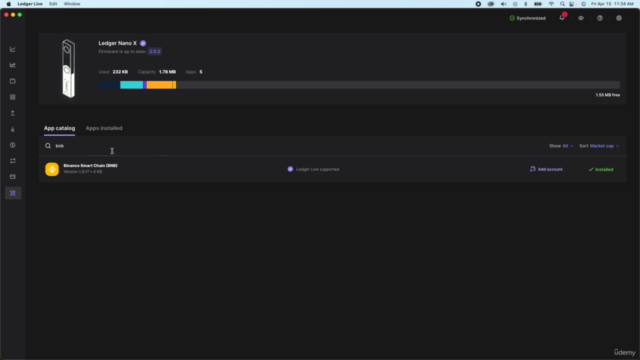Click the Ledger Live supported badge
Image resolution: width=640 pixels, height=360 pixels.
[313, 169]
